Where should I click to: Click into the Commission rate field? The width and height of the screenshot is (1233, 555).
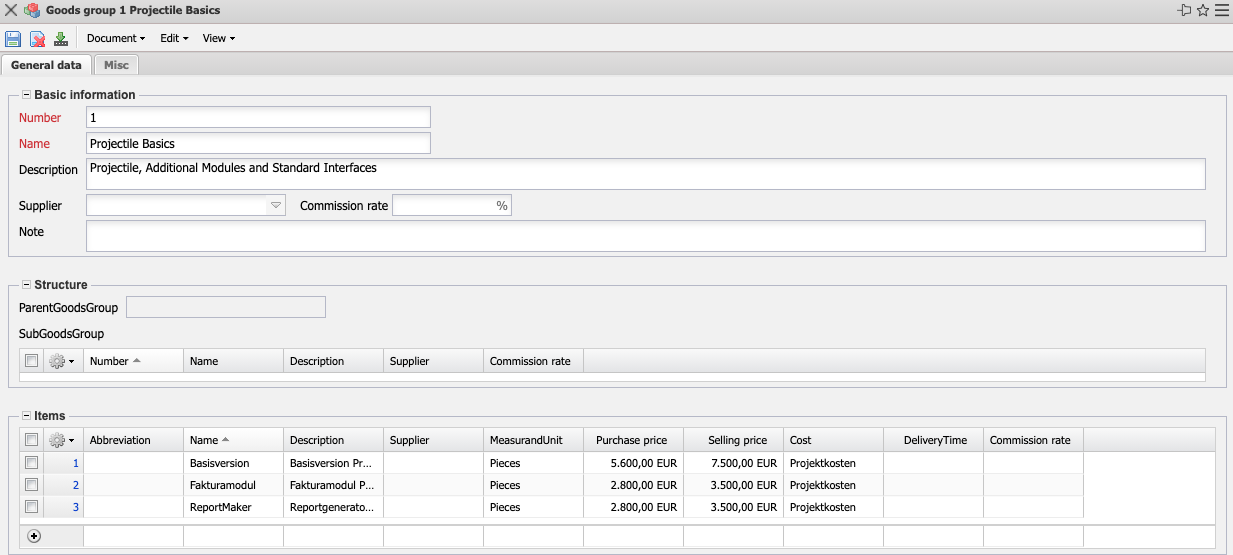pyautogui.click(x=444, y=206)
